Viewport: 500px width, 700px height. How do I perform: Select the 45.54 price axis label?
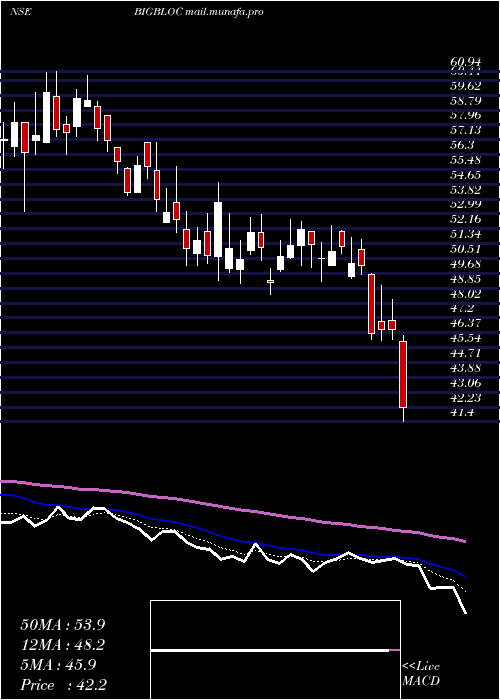(x=466, y=338)
